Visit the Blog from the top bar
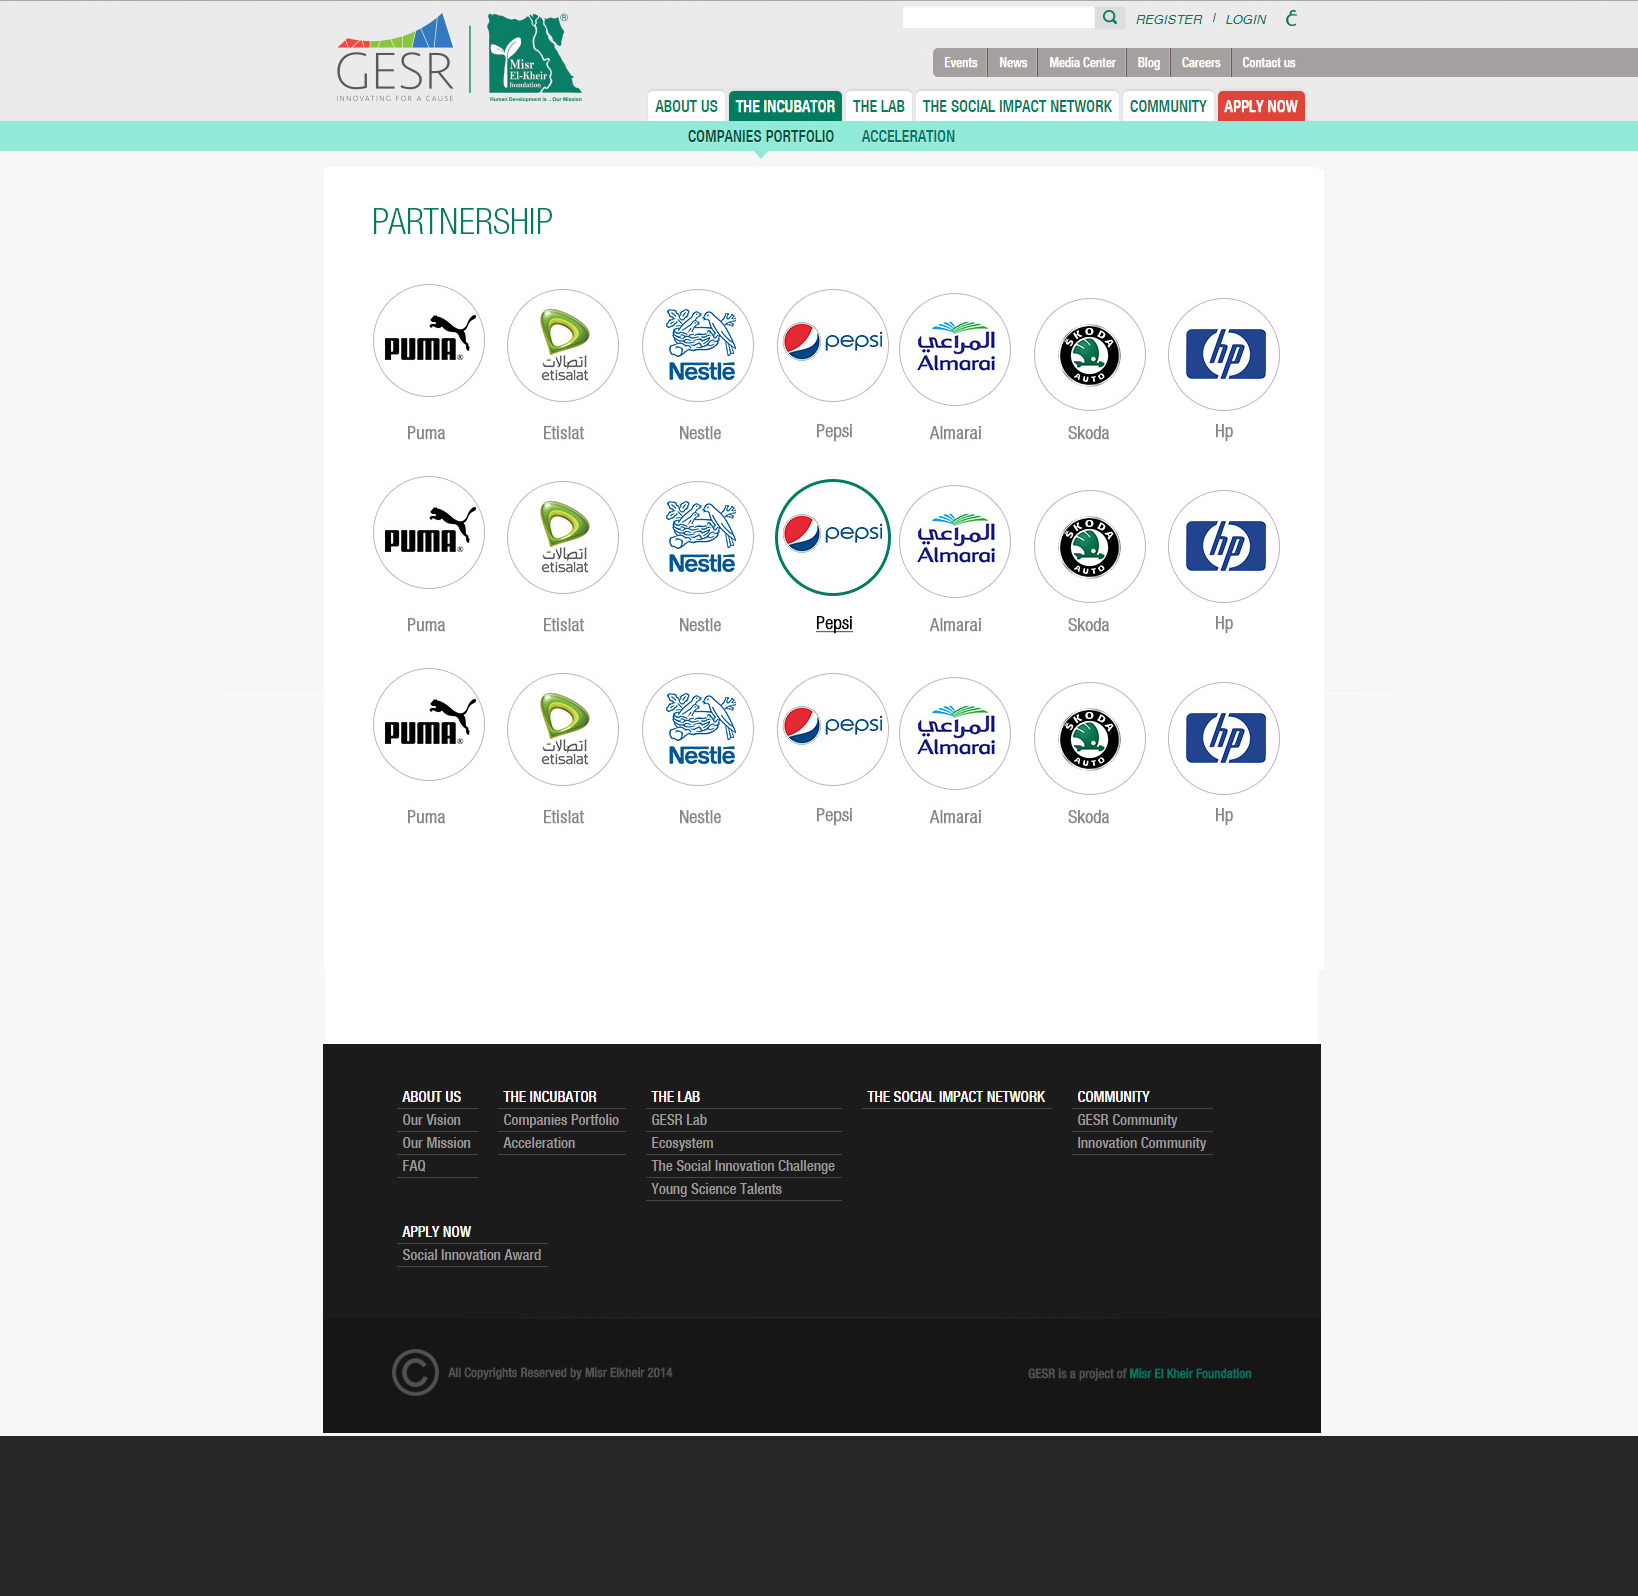Image resolution: width=1638 pixels, height=1596 pixels. 1148,62
